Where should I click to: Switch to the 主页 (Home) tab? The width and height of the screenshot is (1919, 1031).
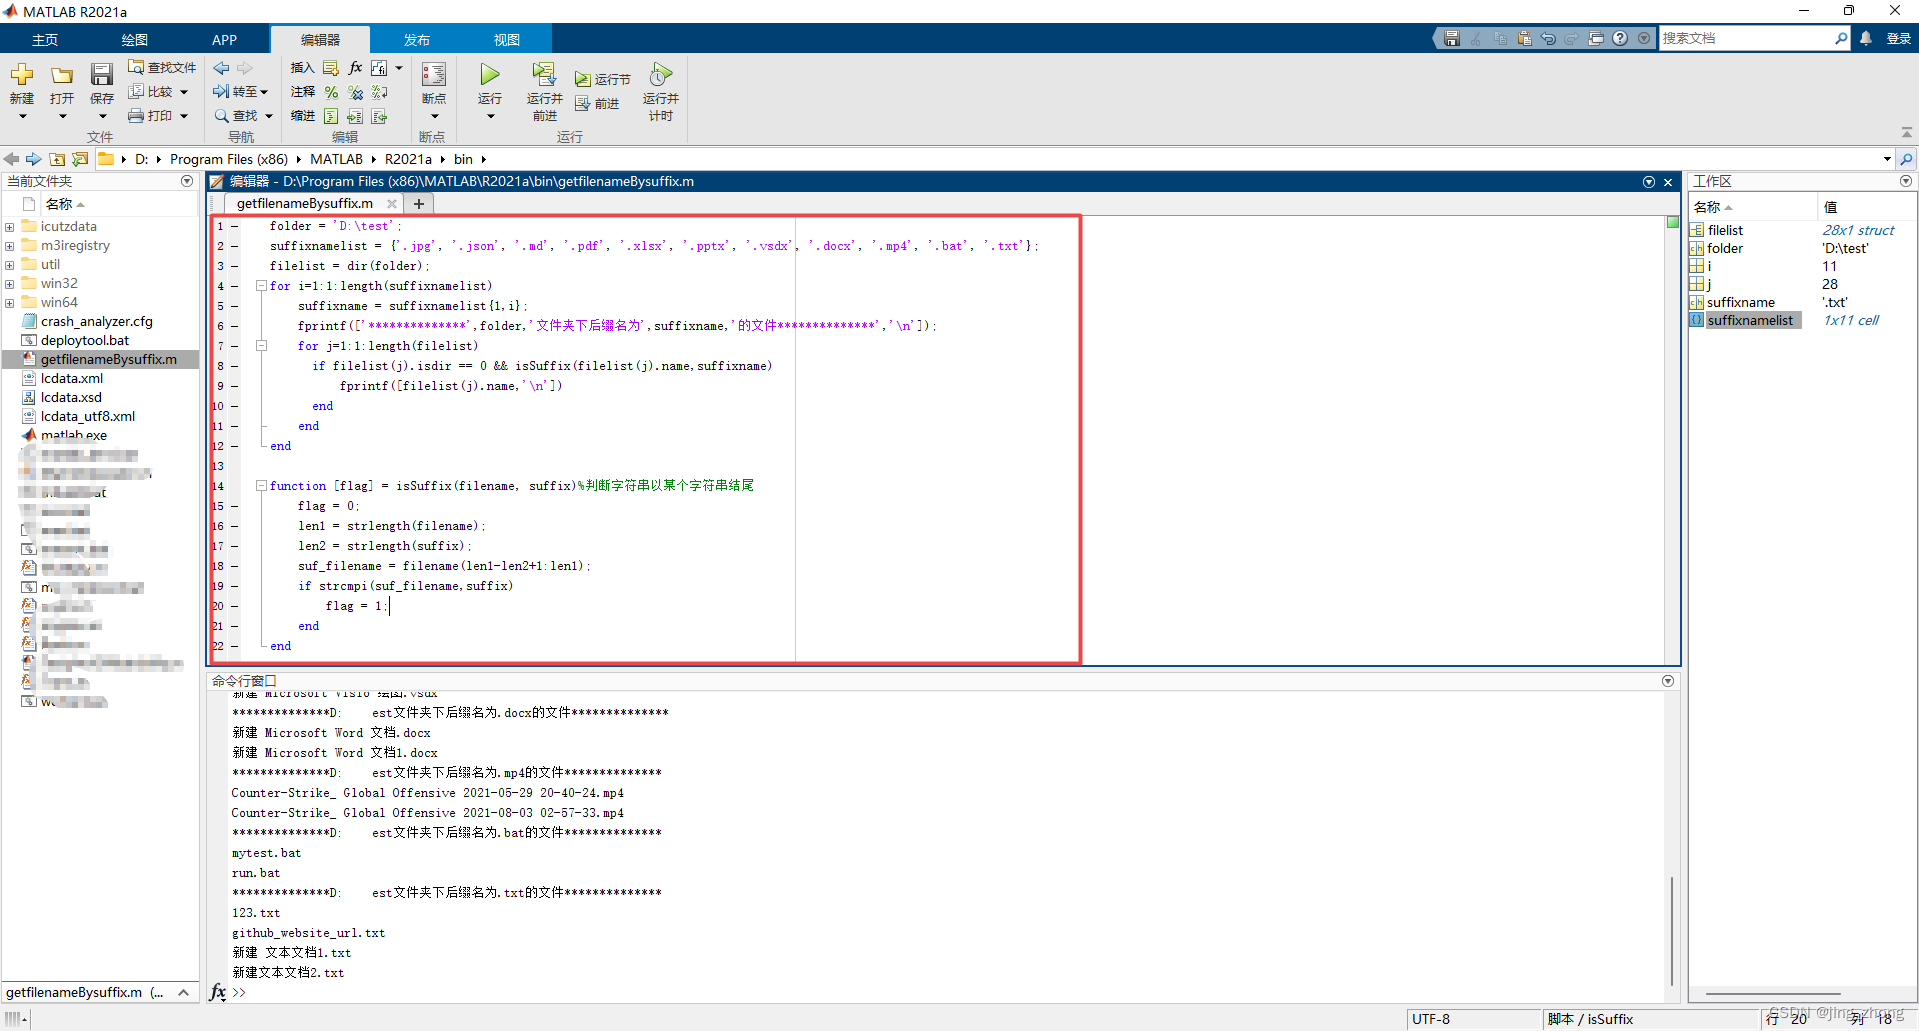tap(45, 39)
